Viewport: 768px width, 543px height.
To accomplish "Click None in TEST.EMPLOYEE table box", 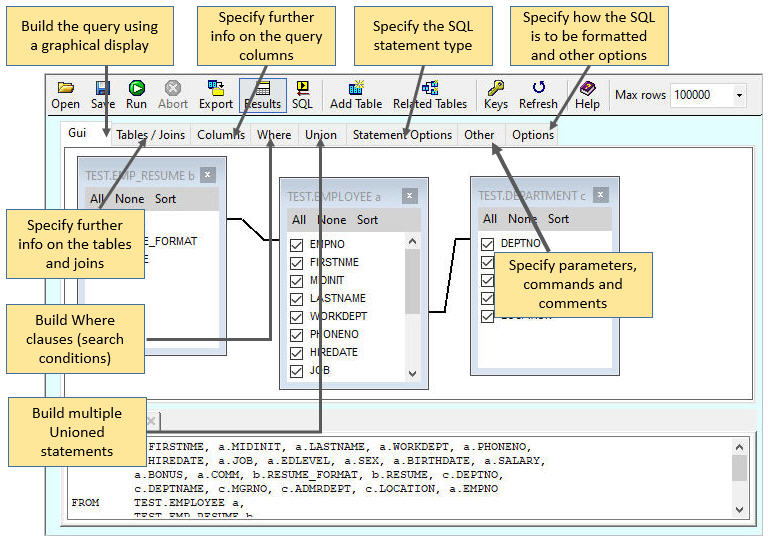I will 332,220.
